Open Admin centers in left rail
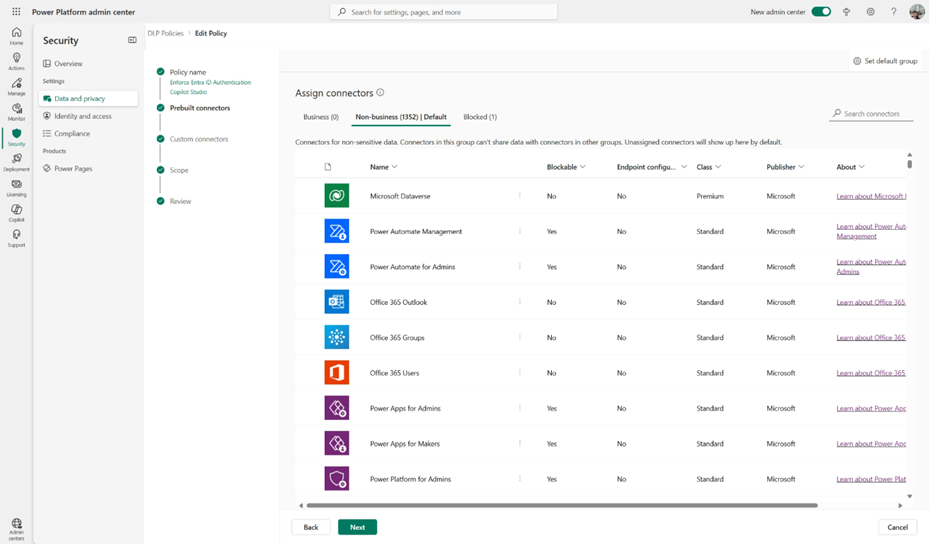 [x=17, y=529]
